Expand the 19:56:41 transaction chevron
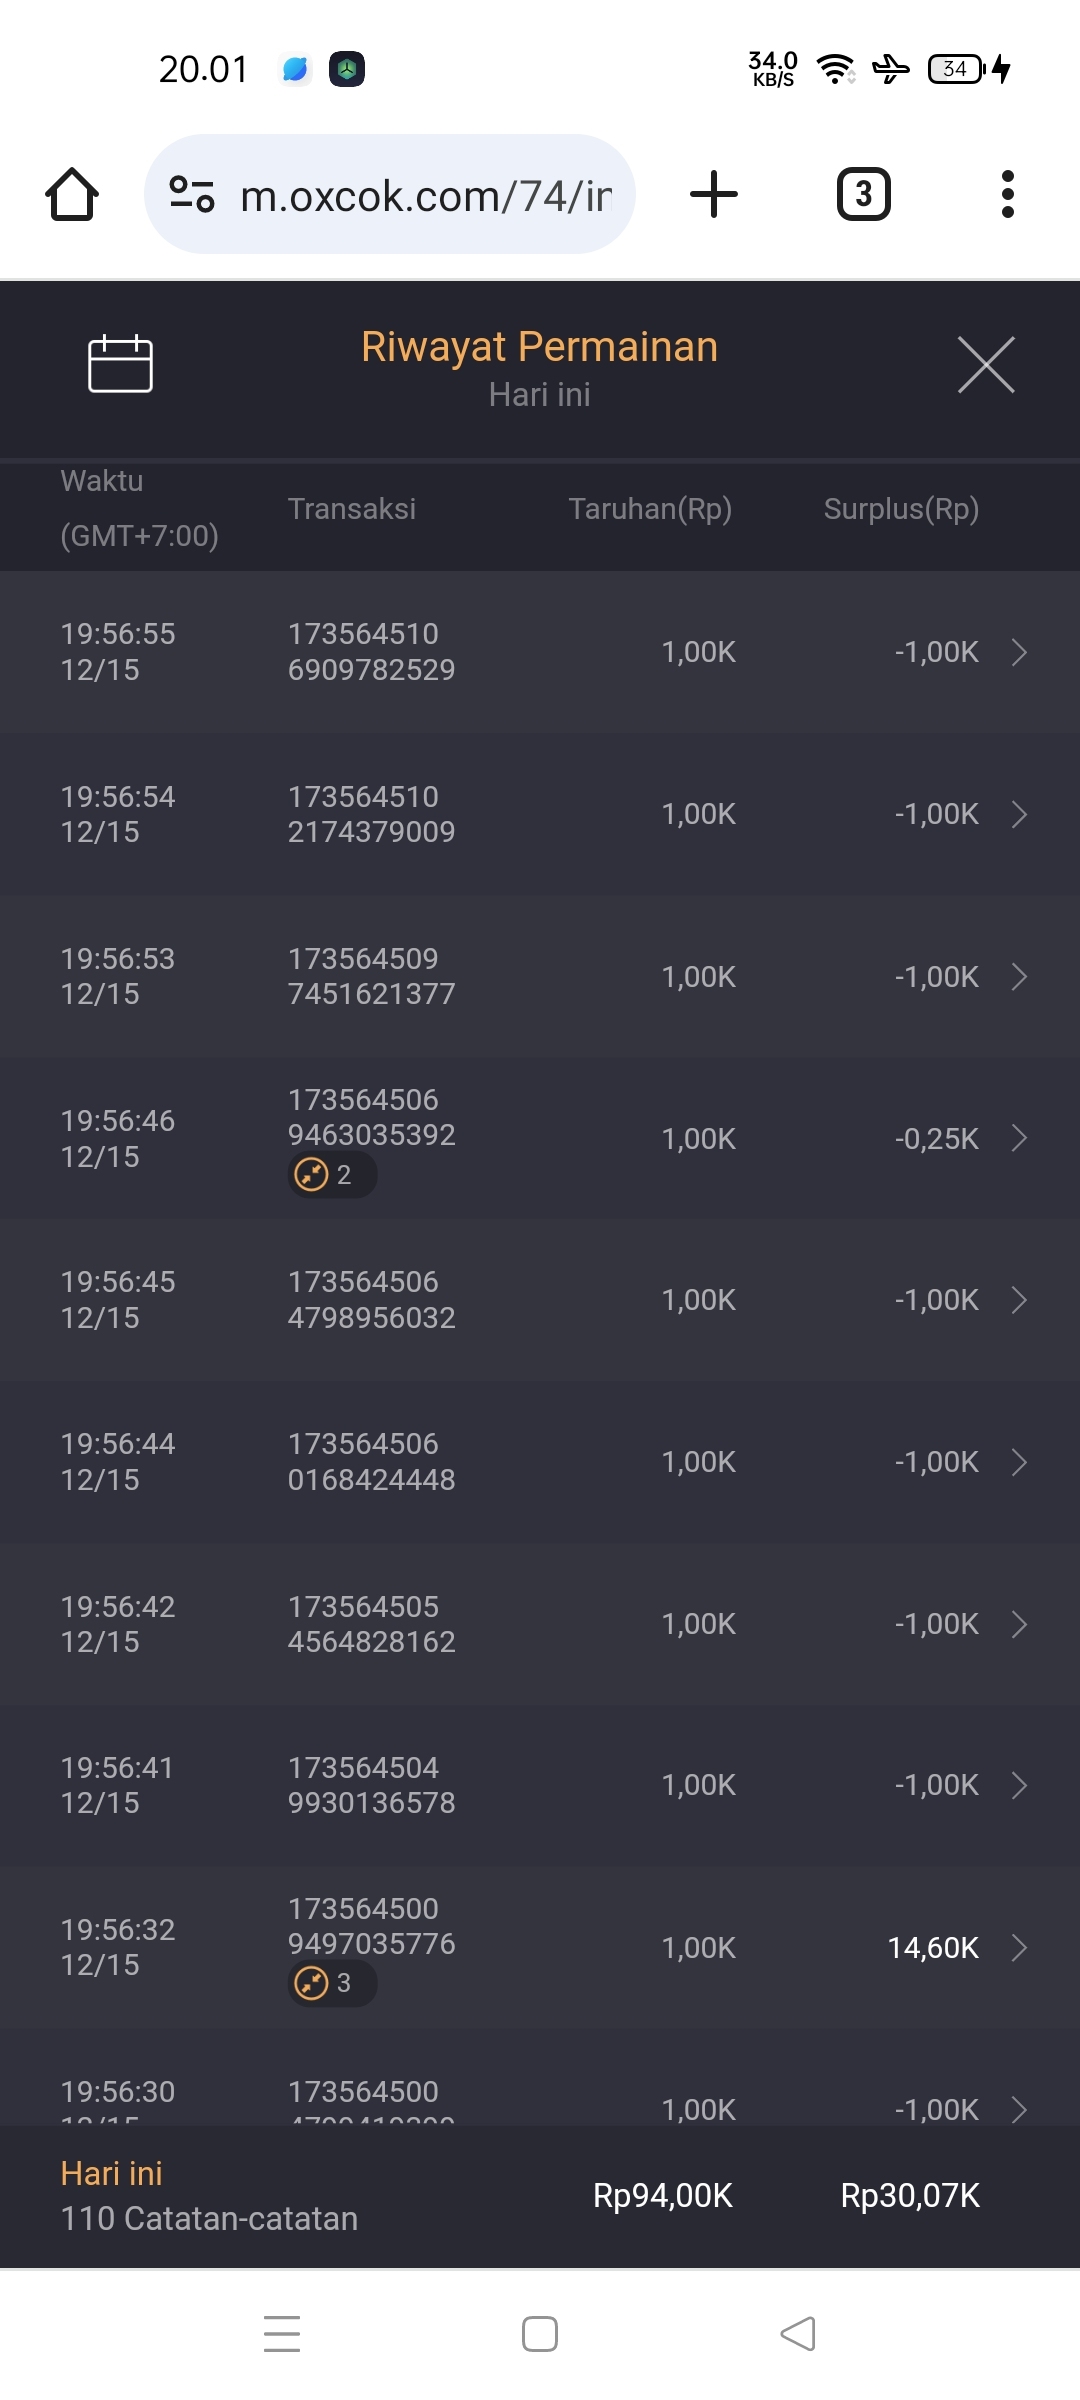Viewport: 1080px width, 2400px height. click(x=1019, y=1785)
